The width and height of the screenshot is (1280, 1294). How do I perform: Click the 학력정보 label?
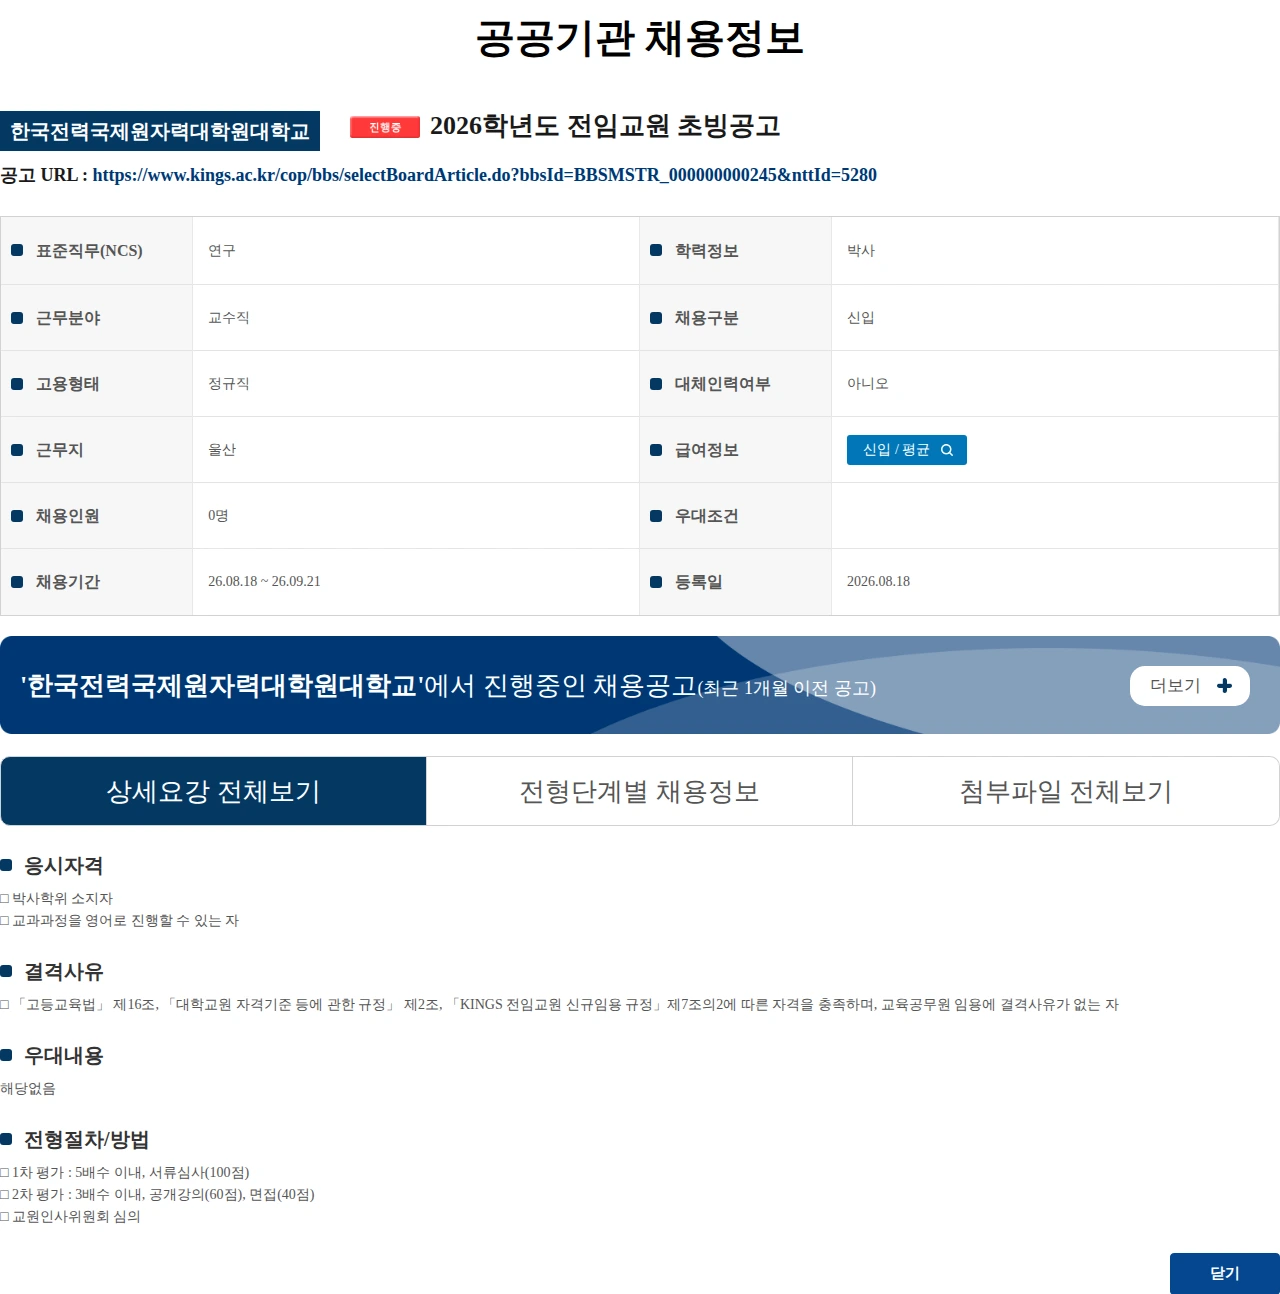pyautogui.click(x=706, y=251)
